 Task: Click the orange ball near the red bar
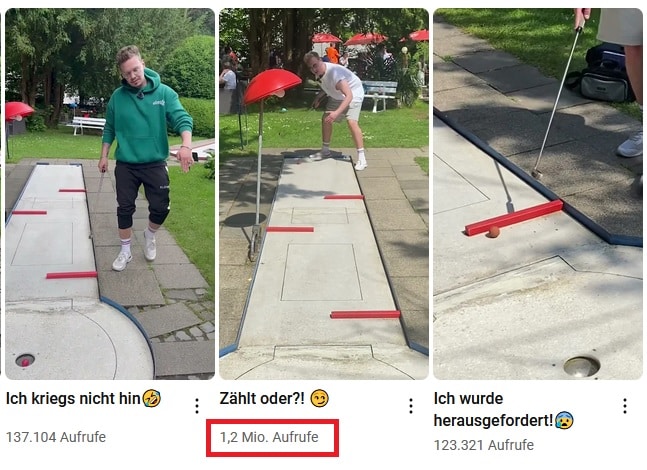494,232
